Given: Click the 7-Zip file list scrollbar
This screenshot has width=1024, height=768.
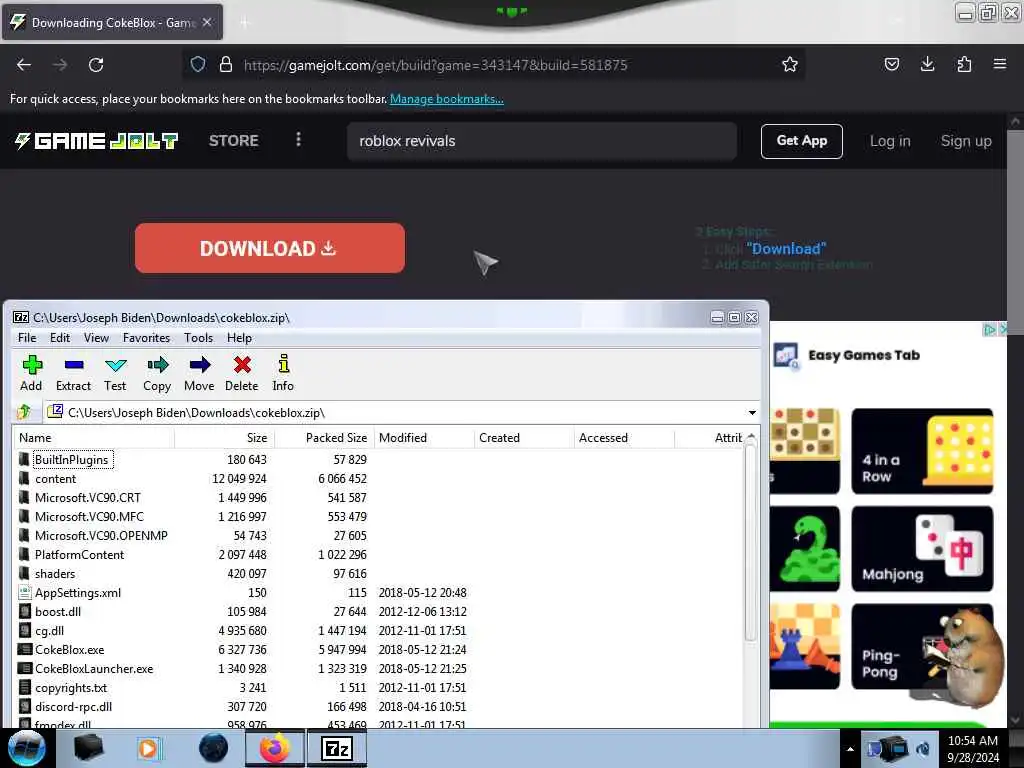Looking at the screenshot, I should 750,542.
